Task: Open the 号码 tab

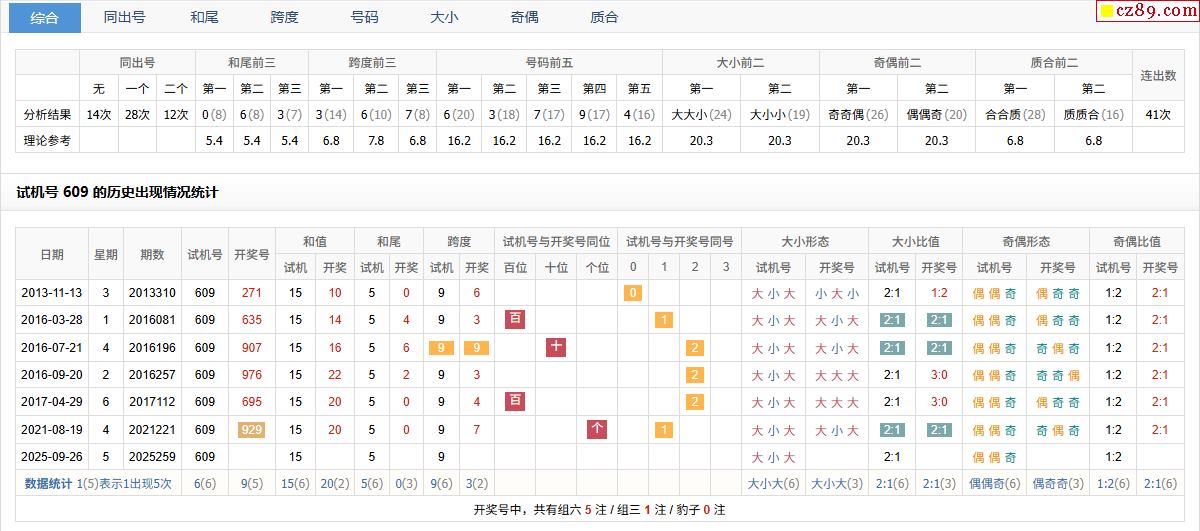Action: tap(364, 17)
